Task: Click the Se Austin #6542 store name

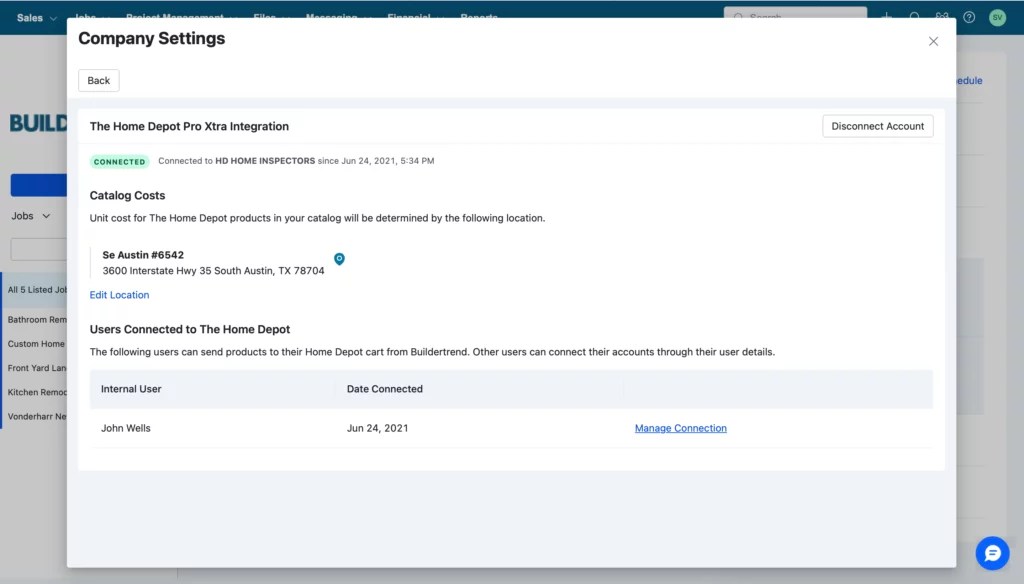Action: coord(143,255)
